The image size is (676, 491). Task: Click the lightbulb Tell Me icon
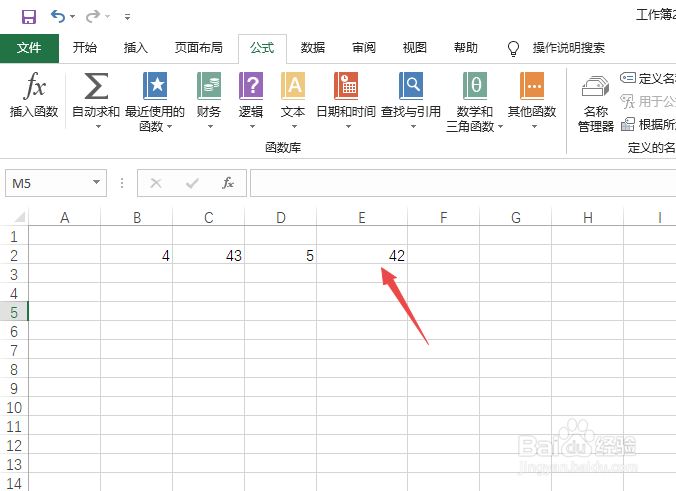(x=513, y=48)
